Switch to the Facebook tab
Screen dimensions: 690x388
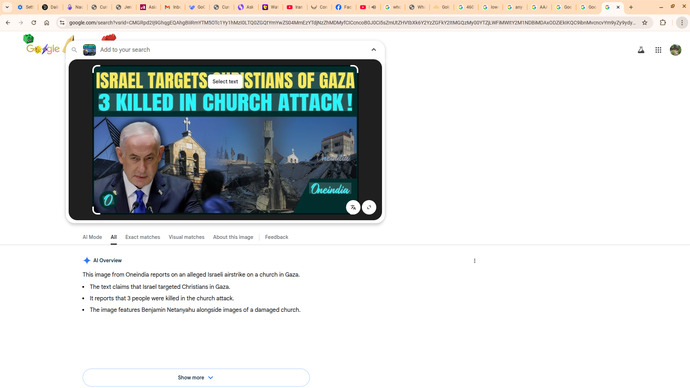(x=343, y=7)
